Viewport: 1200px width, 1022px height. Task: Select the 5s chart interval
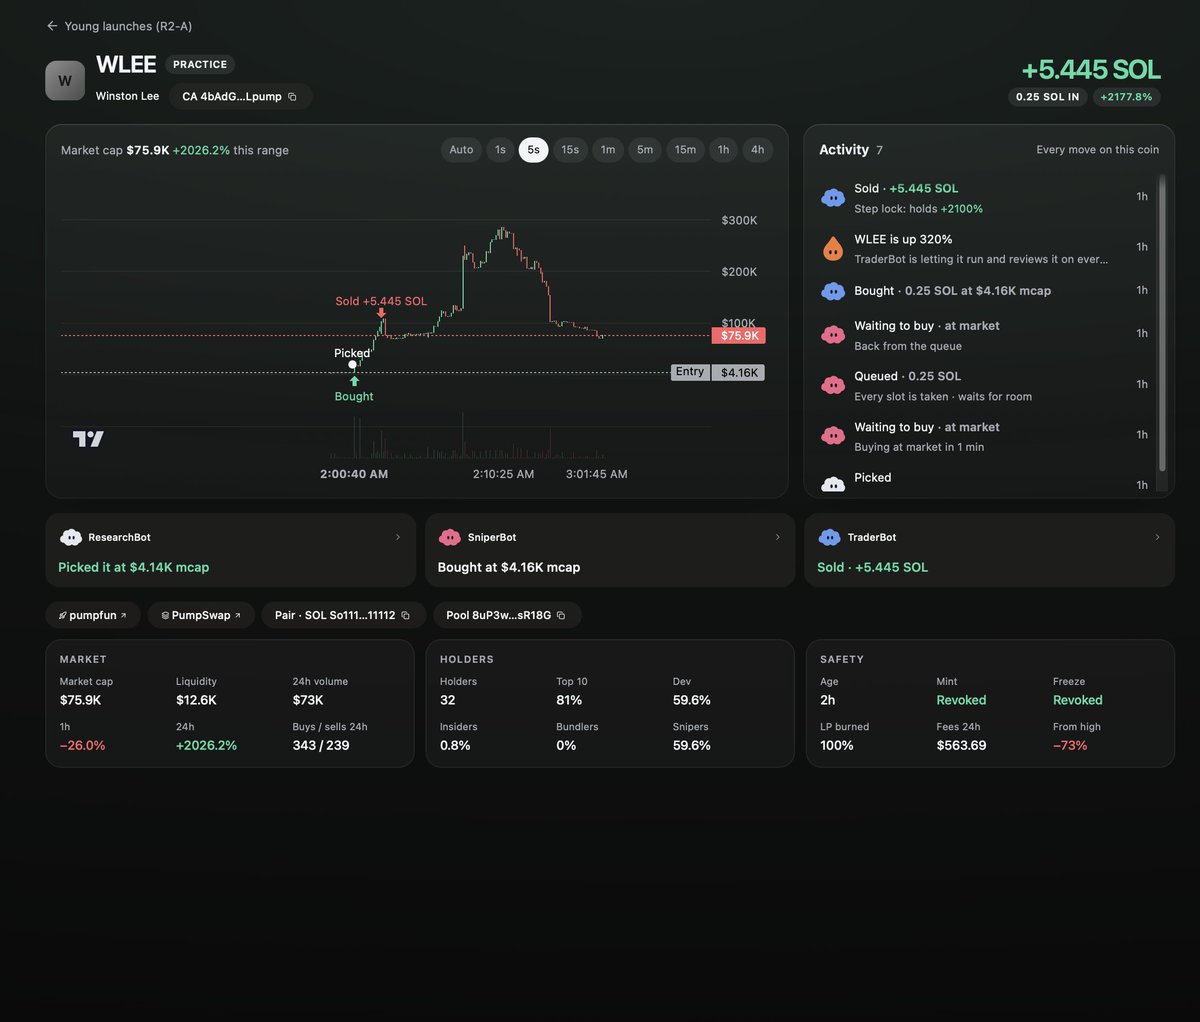pyautogui.click(x=533, y=150)
